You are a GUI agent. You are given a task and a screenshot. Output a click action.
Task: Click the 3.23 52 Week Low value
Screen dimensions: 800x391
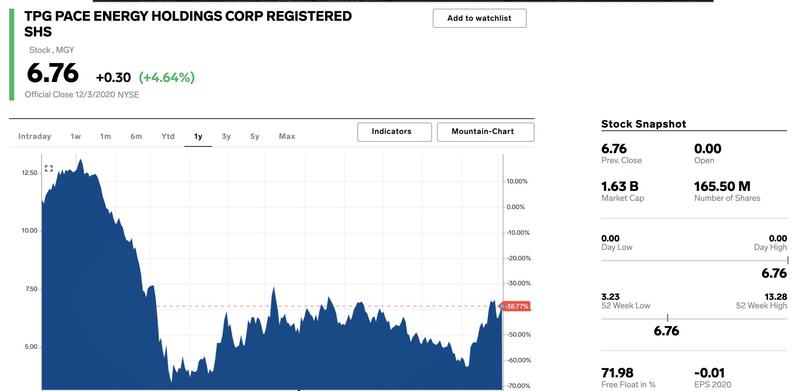pos(610,297)
